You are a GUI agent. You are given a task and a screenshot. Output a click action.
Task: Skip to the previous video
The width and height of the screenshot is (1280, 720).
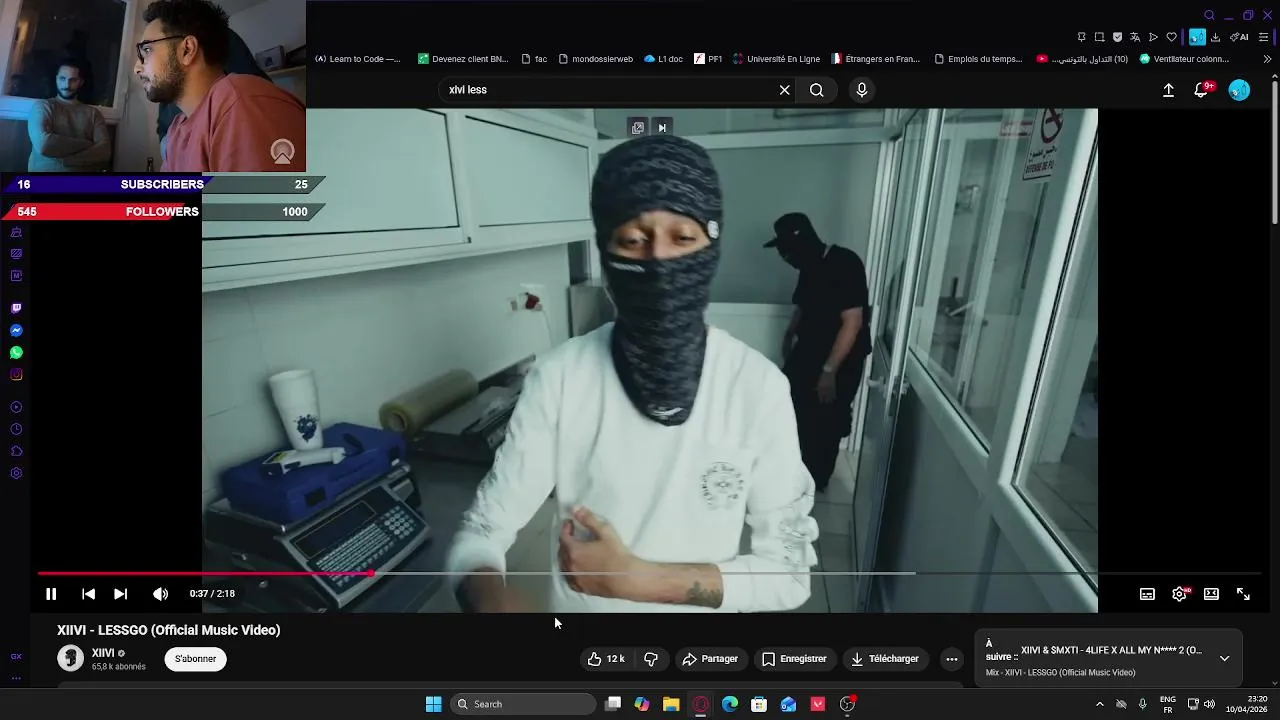(88, 594)
